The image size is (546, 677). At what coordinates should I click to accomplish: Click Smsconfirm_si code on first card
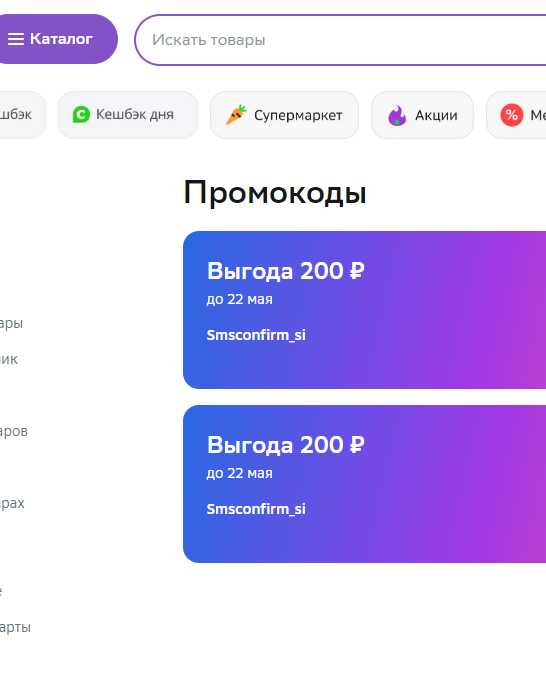[x=256, y=335]
